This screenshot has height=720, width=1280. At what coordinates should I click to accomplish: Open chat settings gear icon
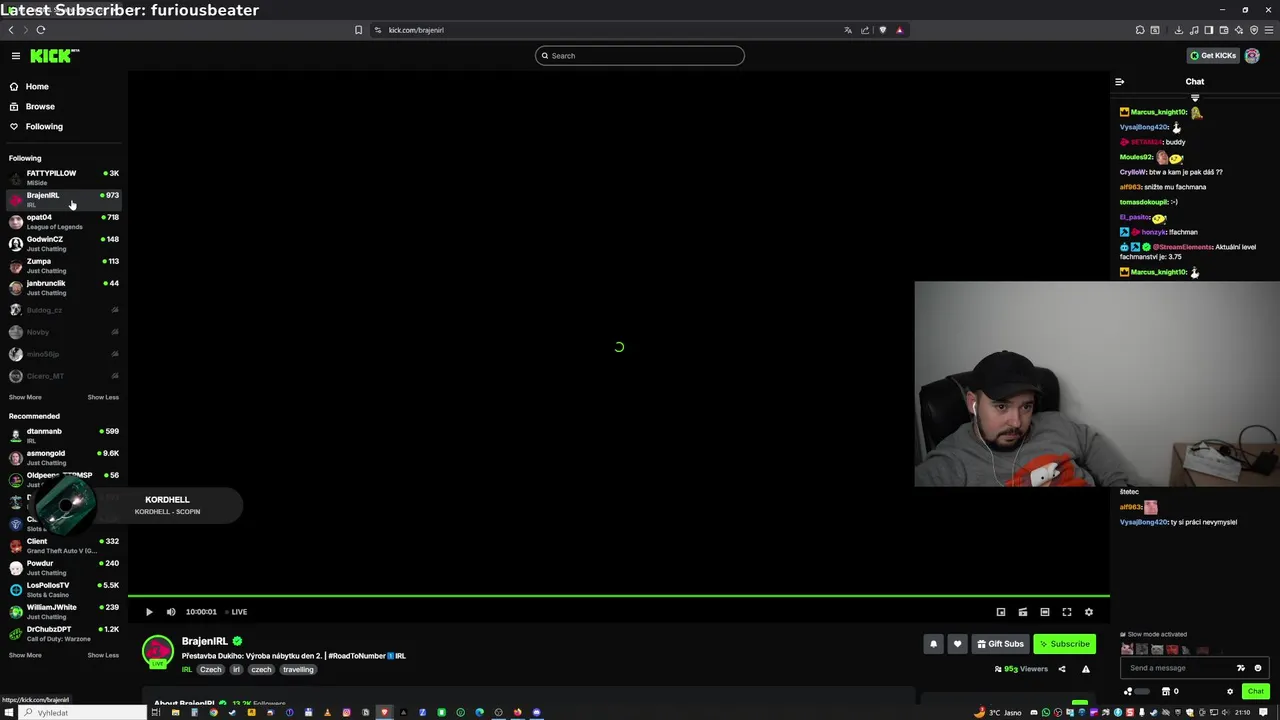coord(1230,691)
